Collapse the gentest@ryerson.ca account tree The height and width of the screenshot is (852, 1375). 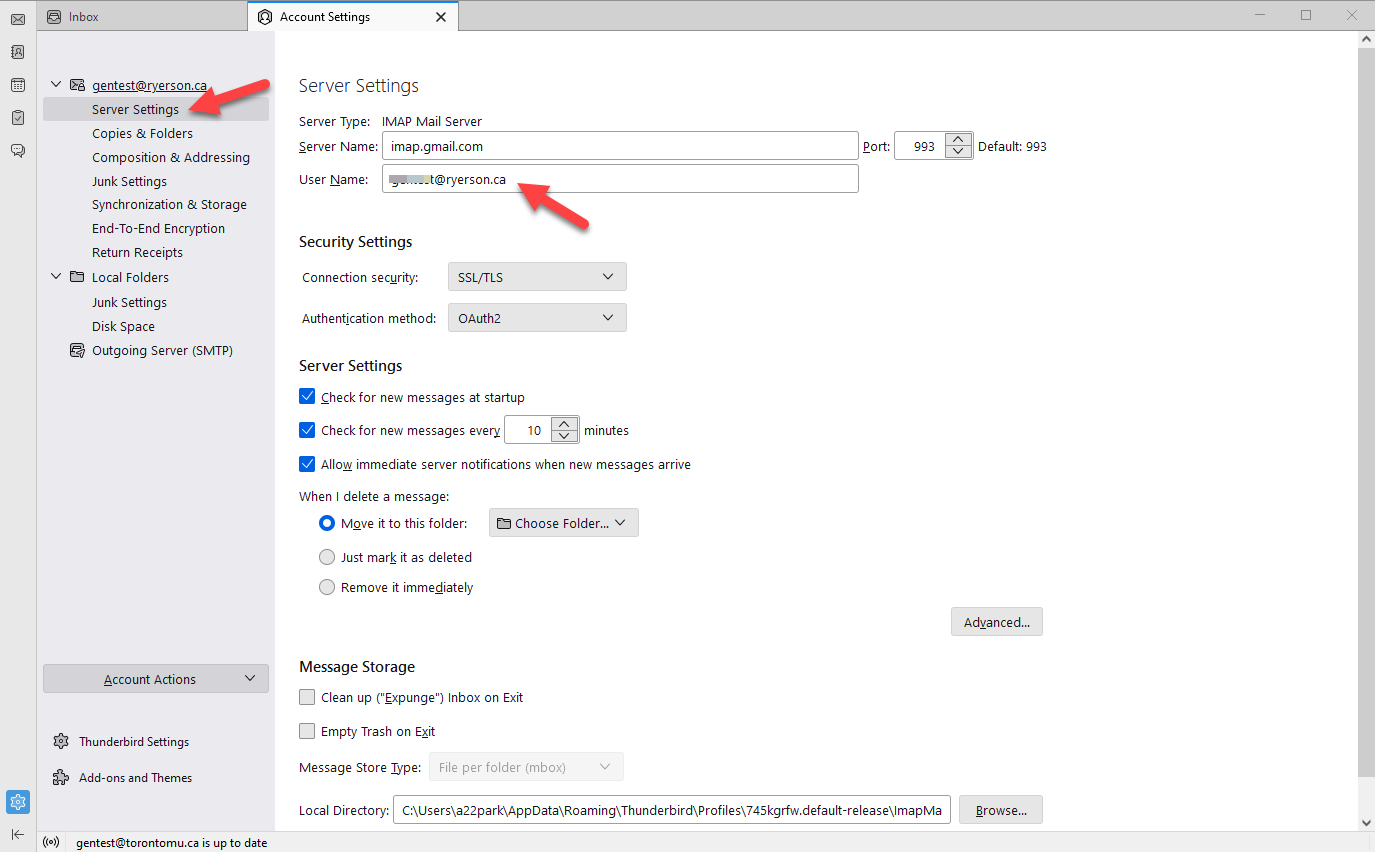pos(56,85)
